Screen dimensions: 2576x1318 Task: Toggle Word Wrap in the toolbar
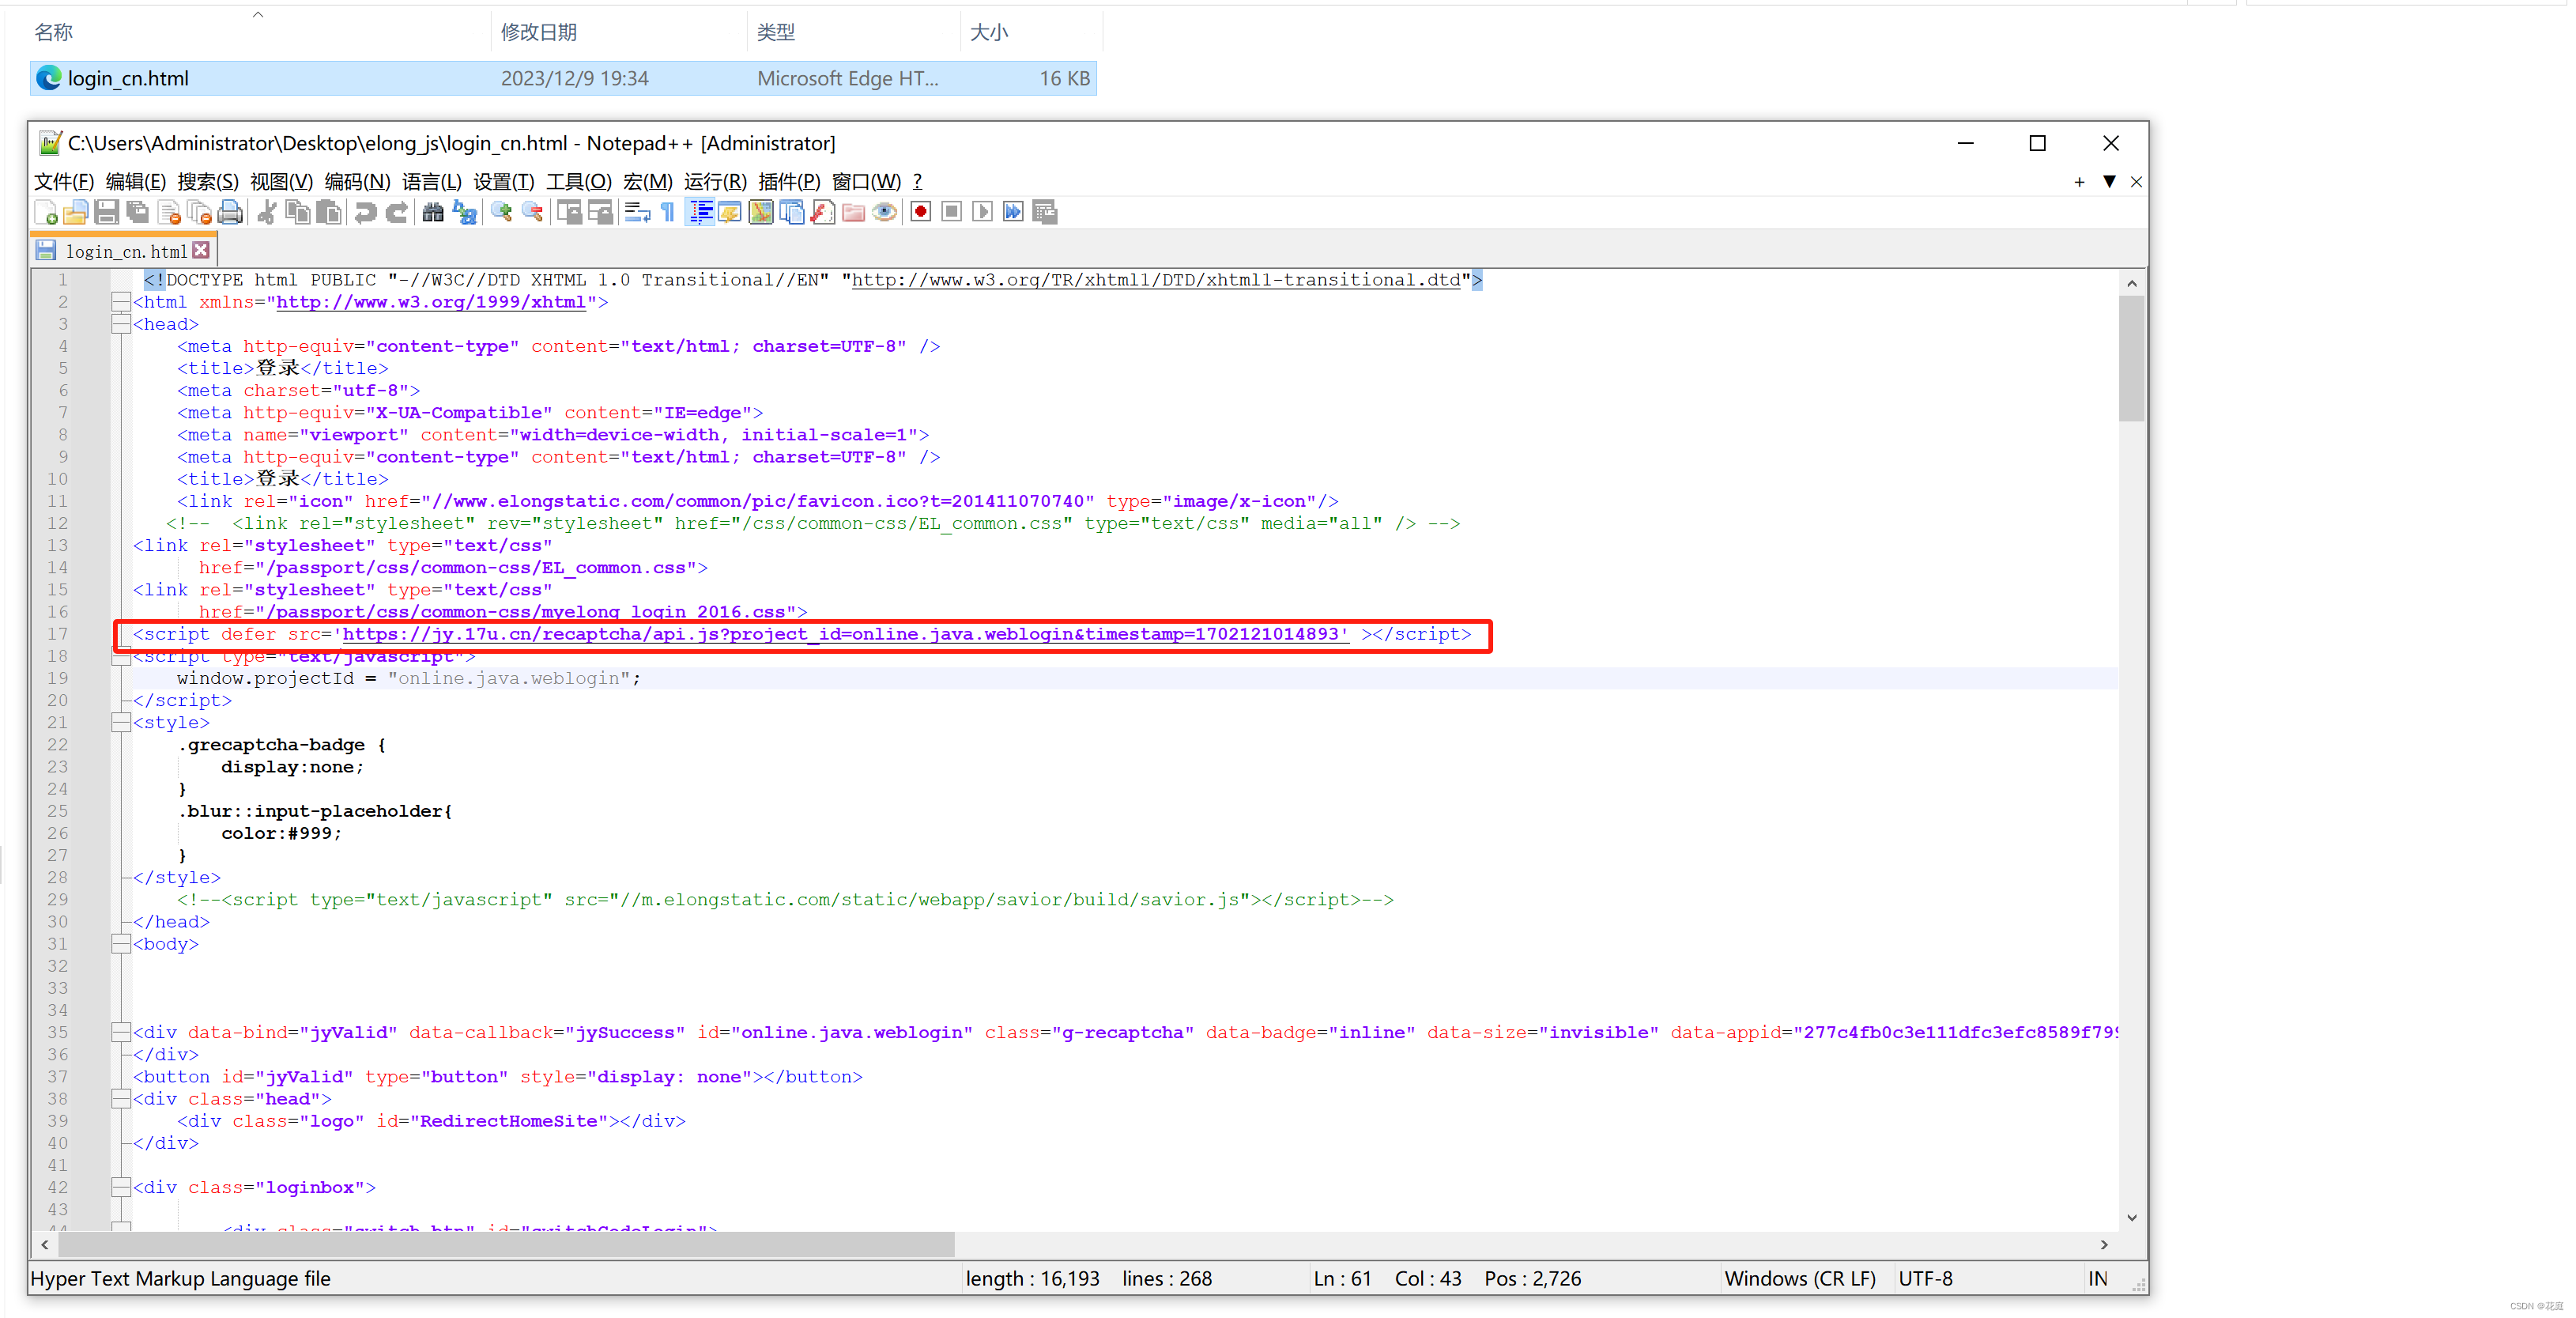[637, 212]
